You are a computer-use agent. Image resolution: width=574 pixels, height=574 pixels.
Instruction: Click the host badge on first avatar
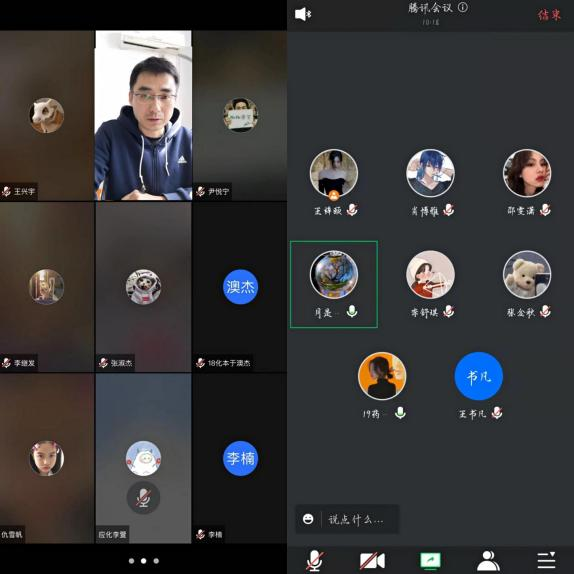coord(333,196)
